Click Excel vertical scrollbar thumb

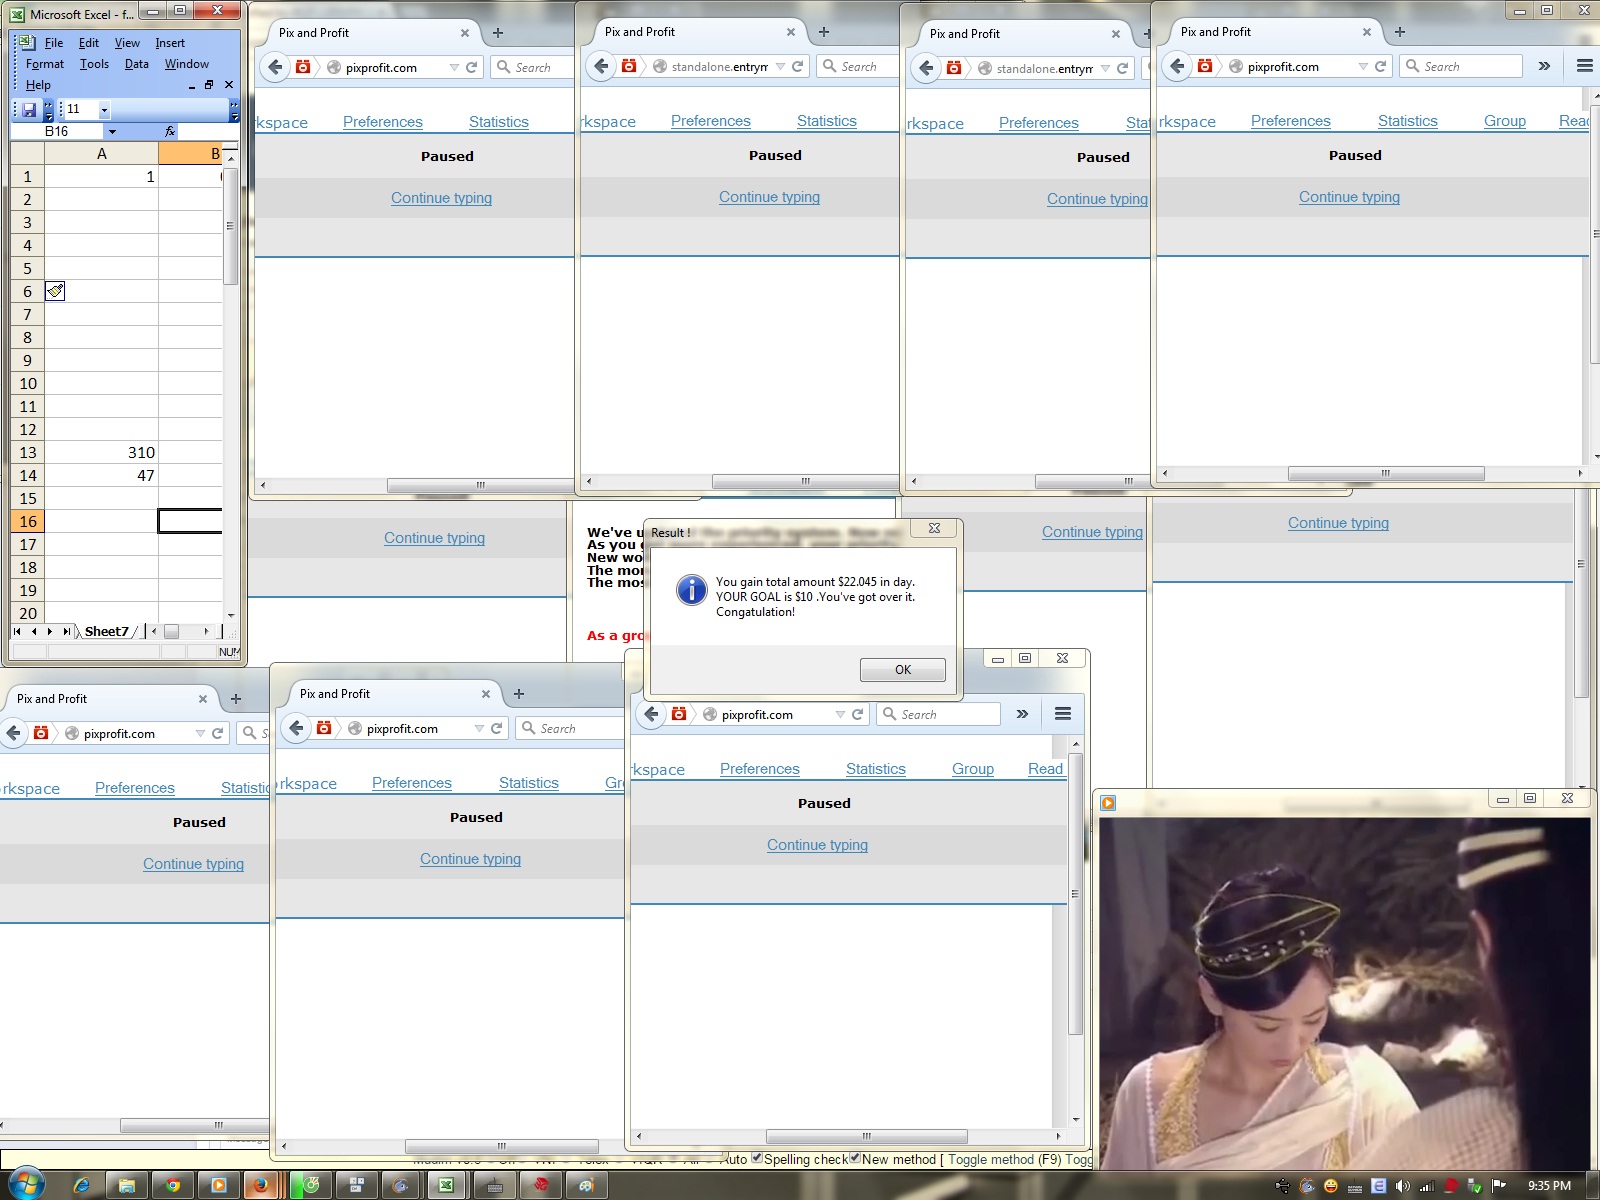coord(230,226)
